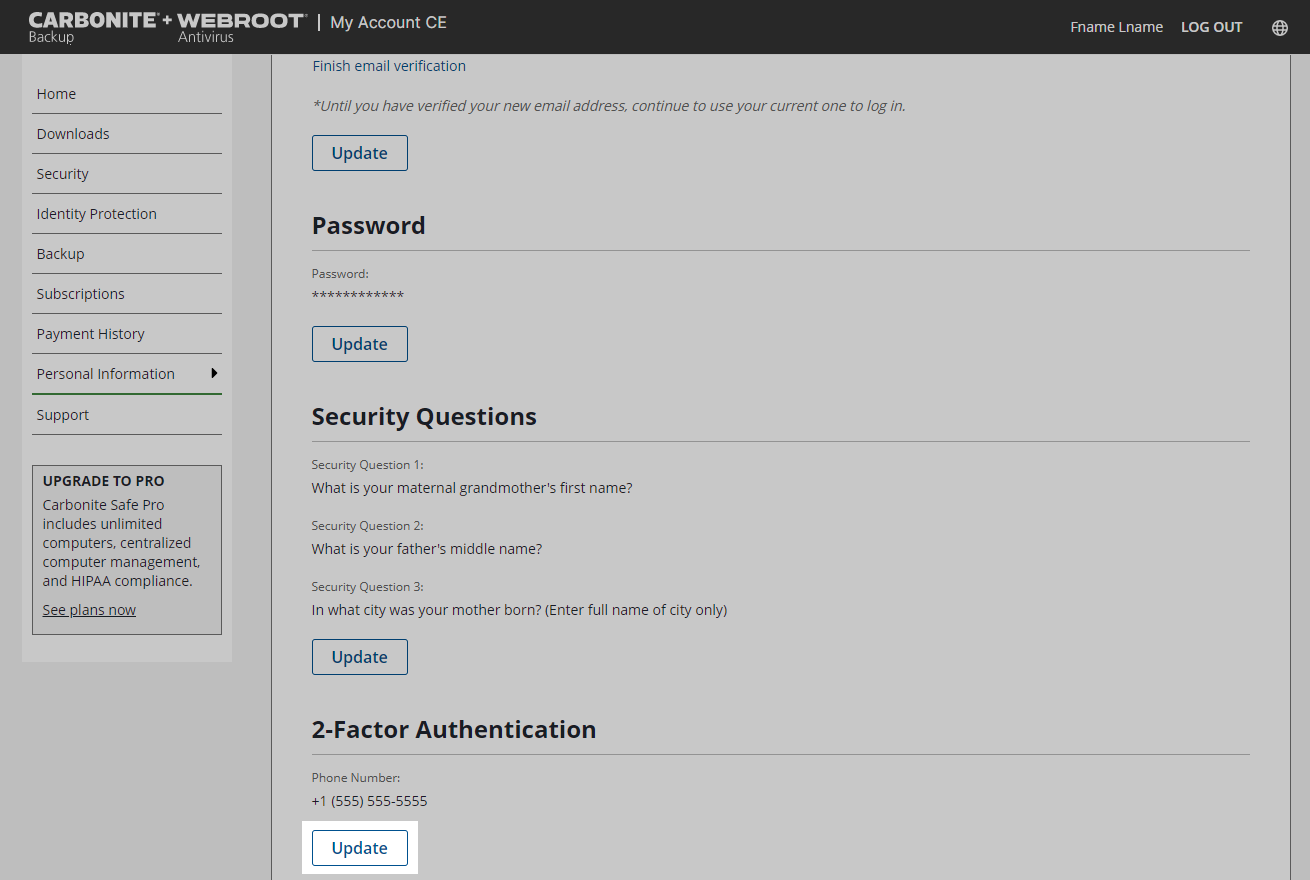Click the Finish email verification link
Viewport: 1310px width, 880px height.
click(389, 66)
